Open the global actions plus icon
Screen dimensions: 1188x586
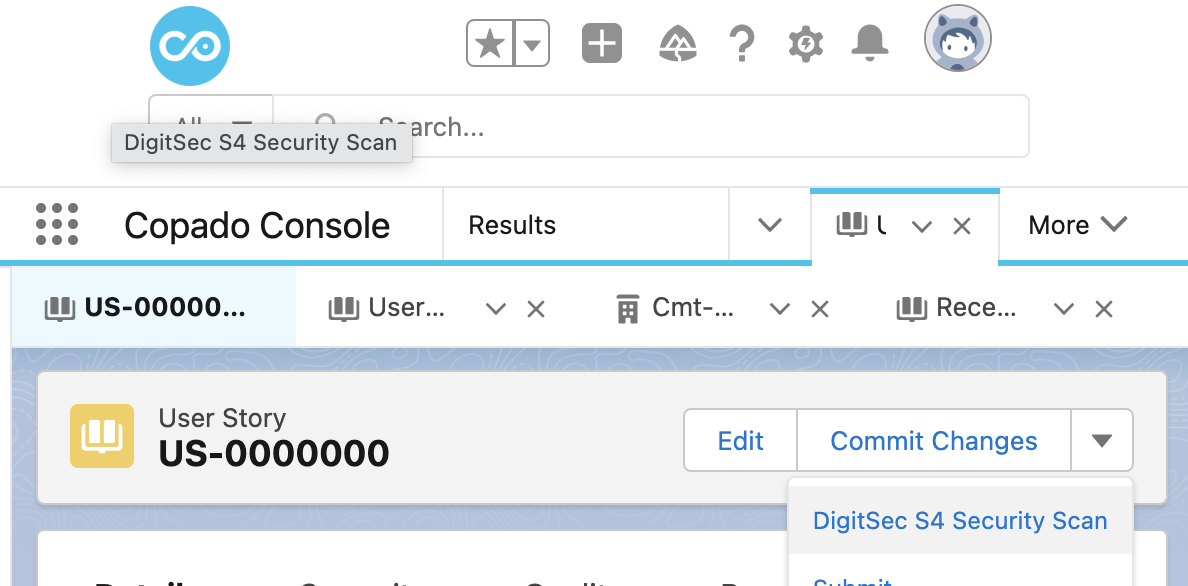[x=602, y=43]
